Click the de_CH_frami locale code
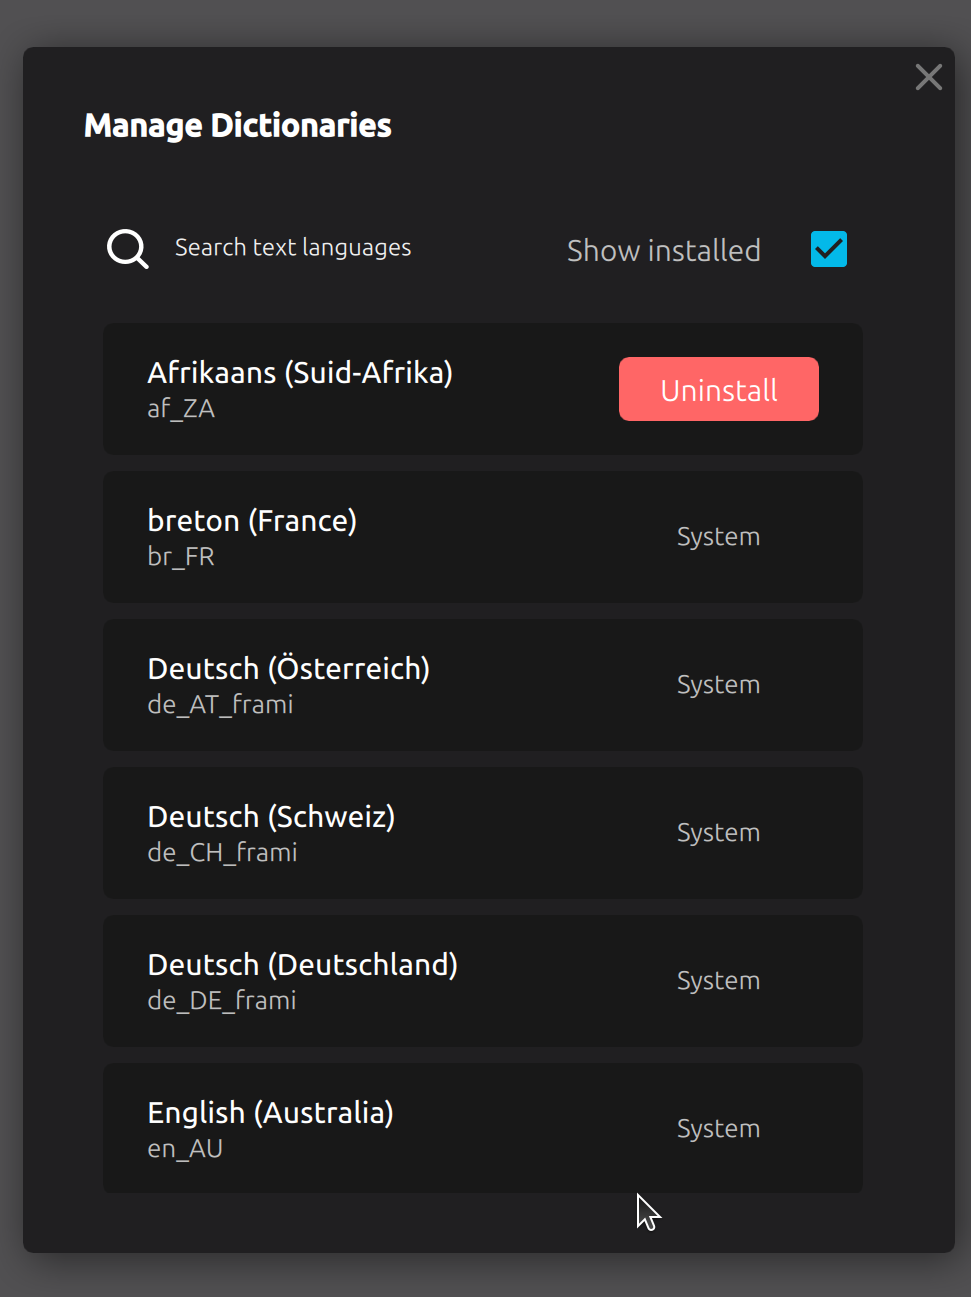 222,853
